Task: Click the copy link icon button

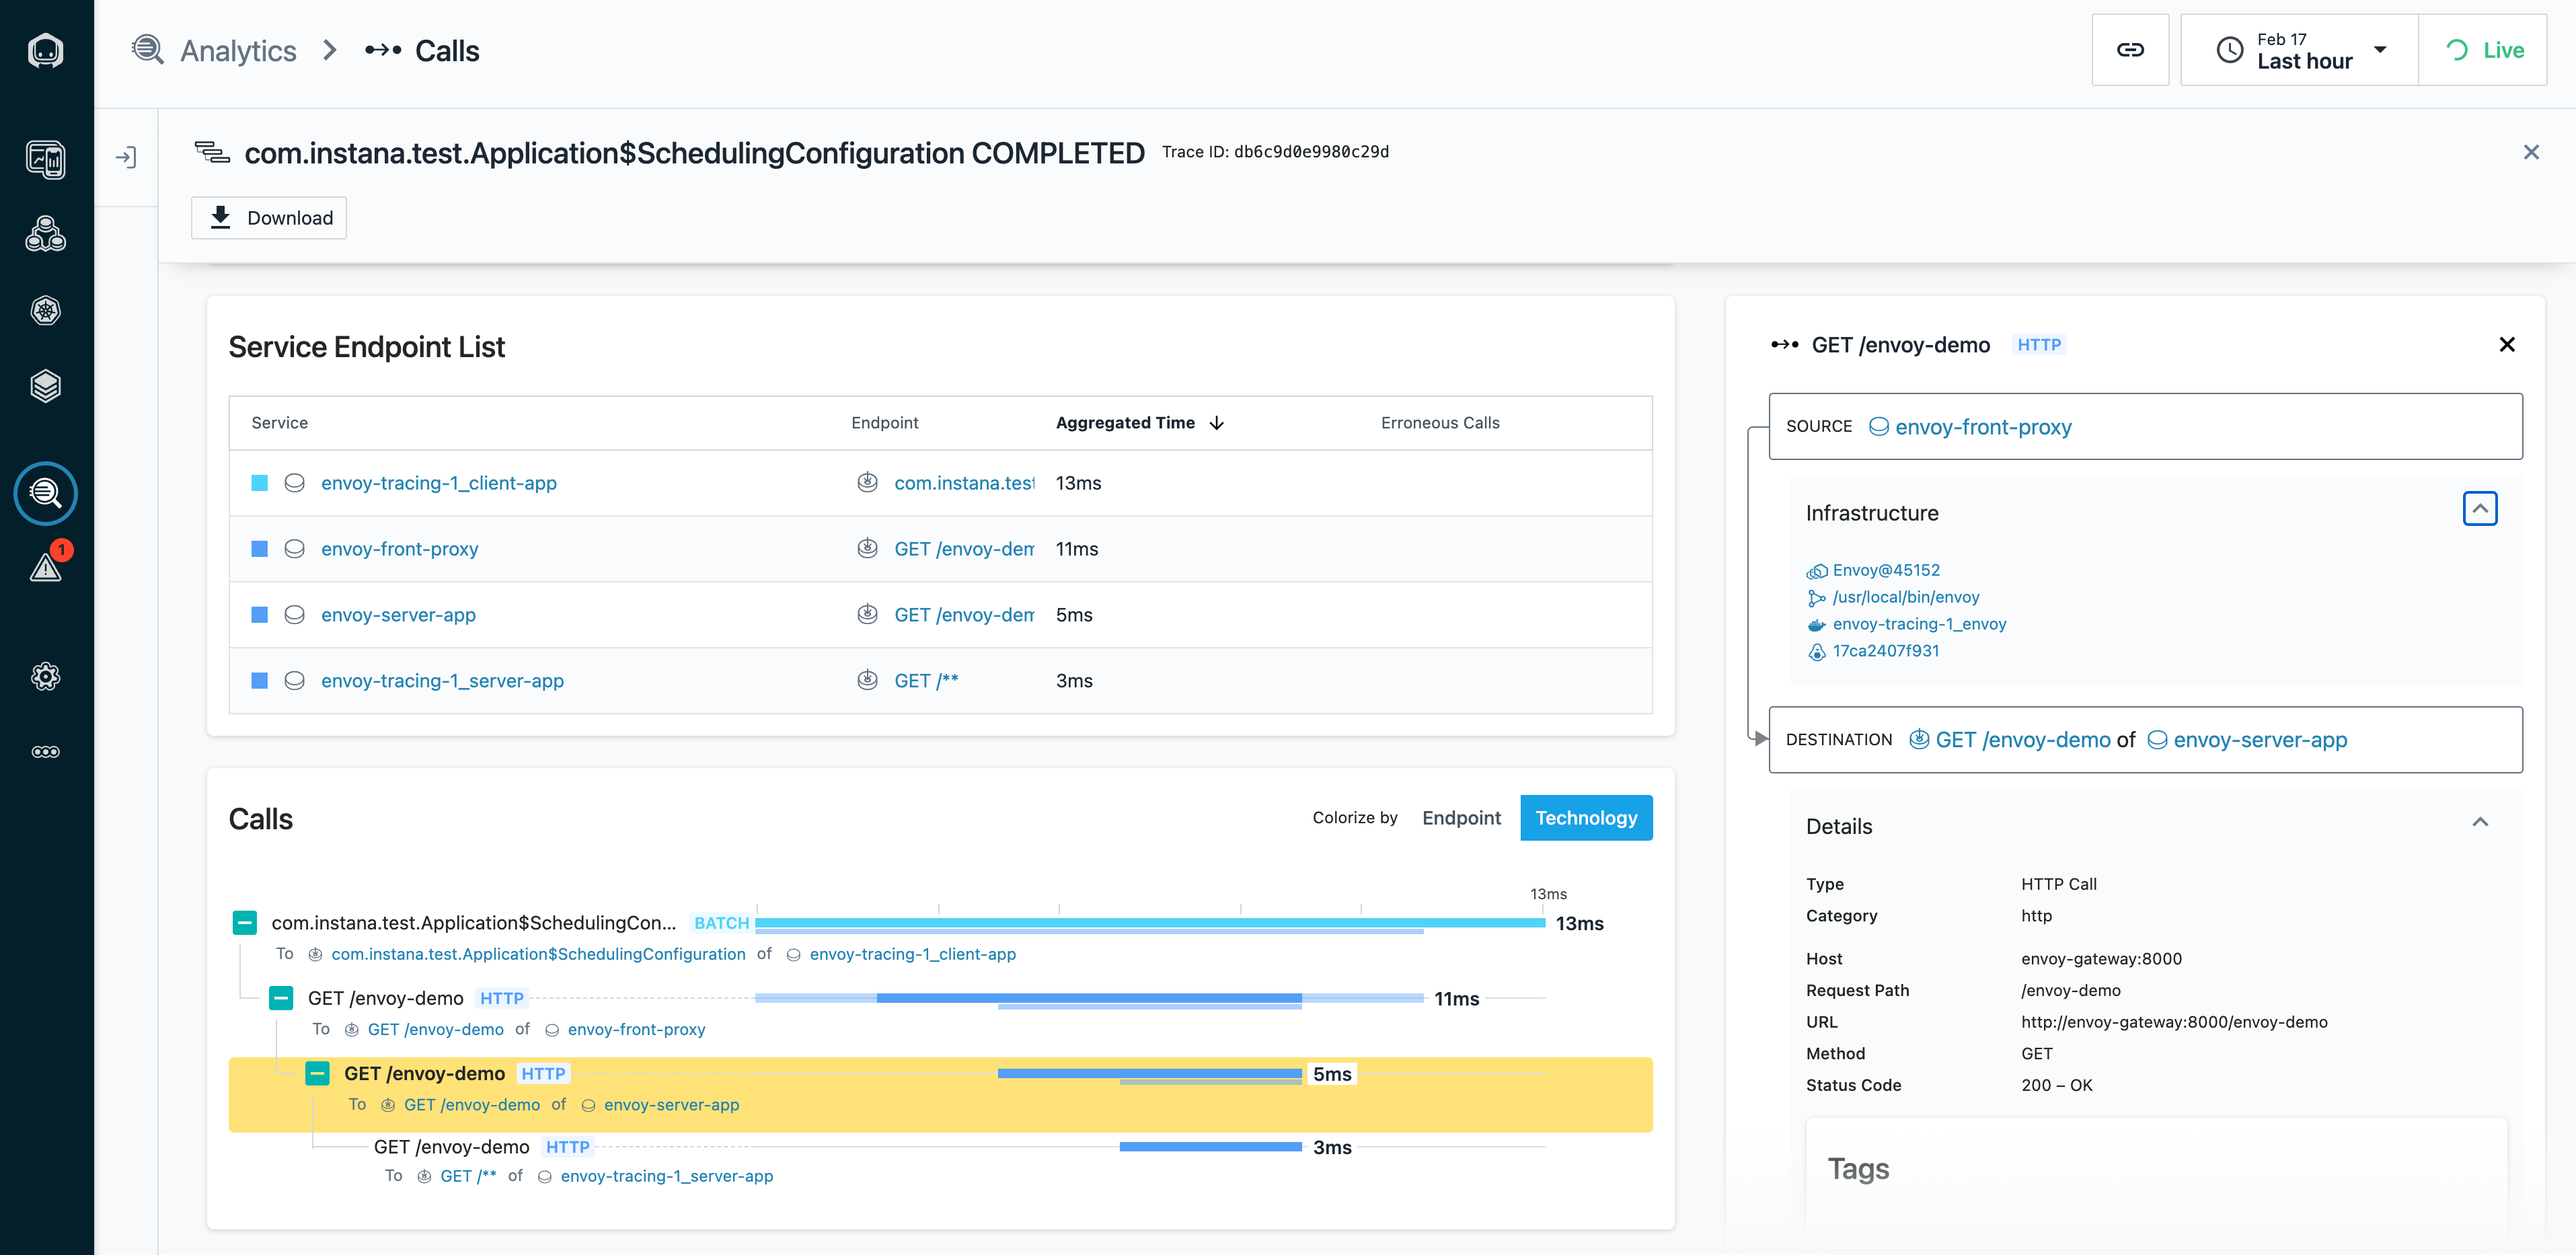Action: [x=2130, y=50]
